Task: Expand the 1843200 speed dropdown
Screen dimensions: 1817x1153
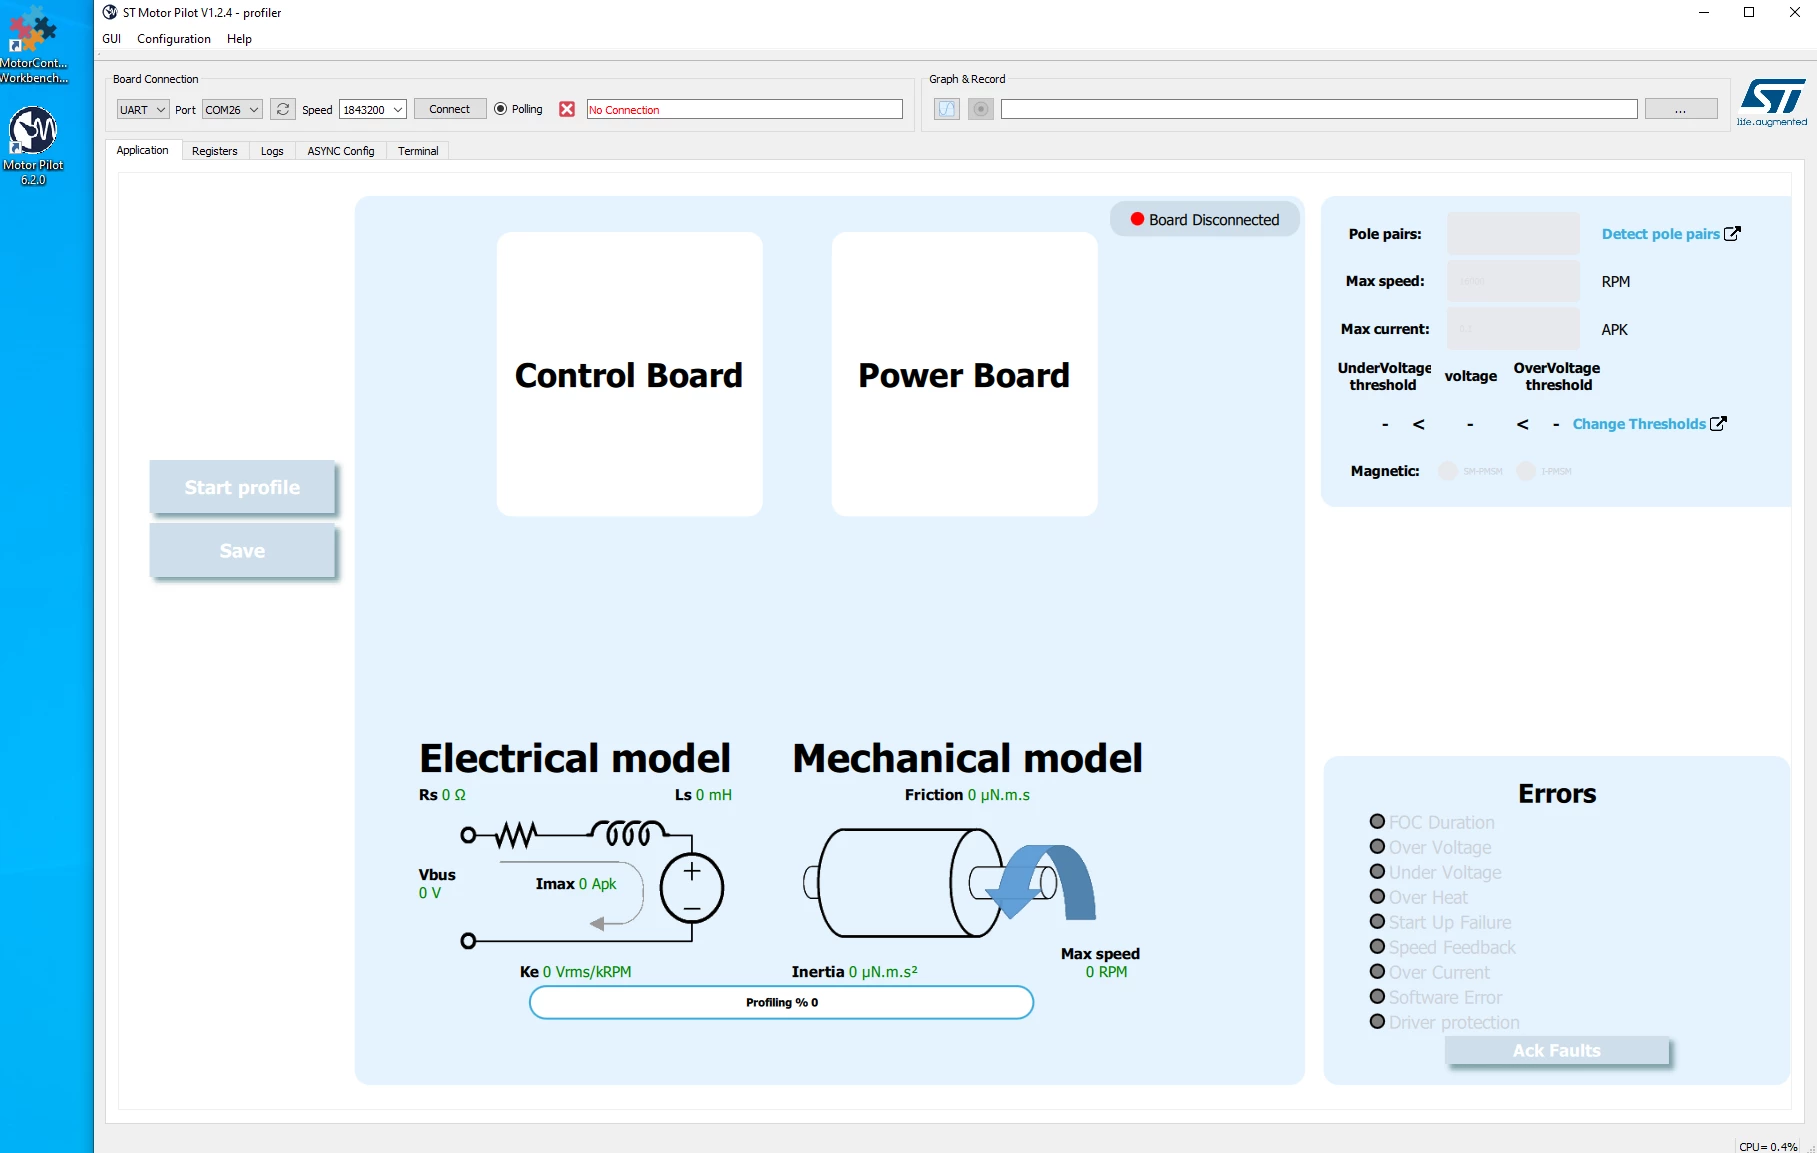Action: tap(373, 109)
